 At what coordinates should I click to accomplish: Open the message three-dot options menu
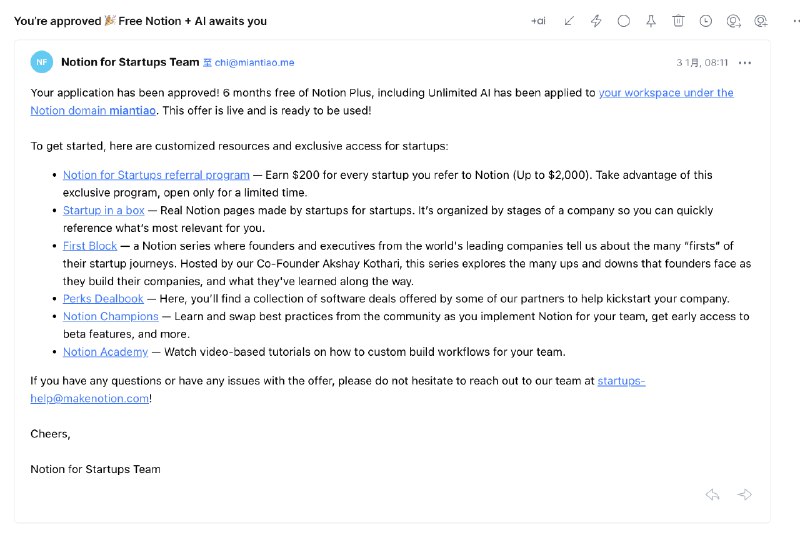tap(745, 62)
